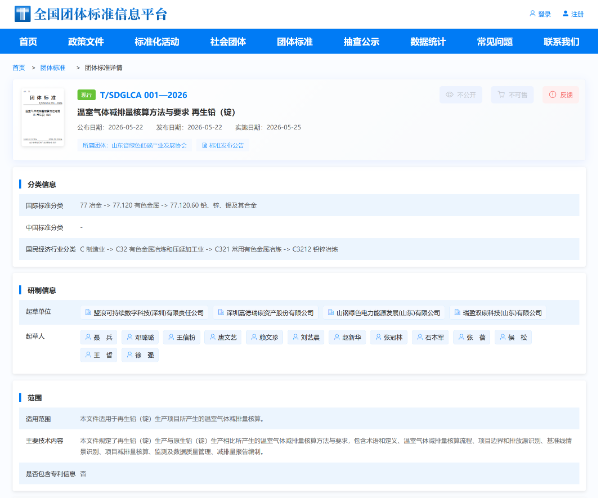
Task: Open 团体标准 in the navigation bar
Action: [295, 42]
